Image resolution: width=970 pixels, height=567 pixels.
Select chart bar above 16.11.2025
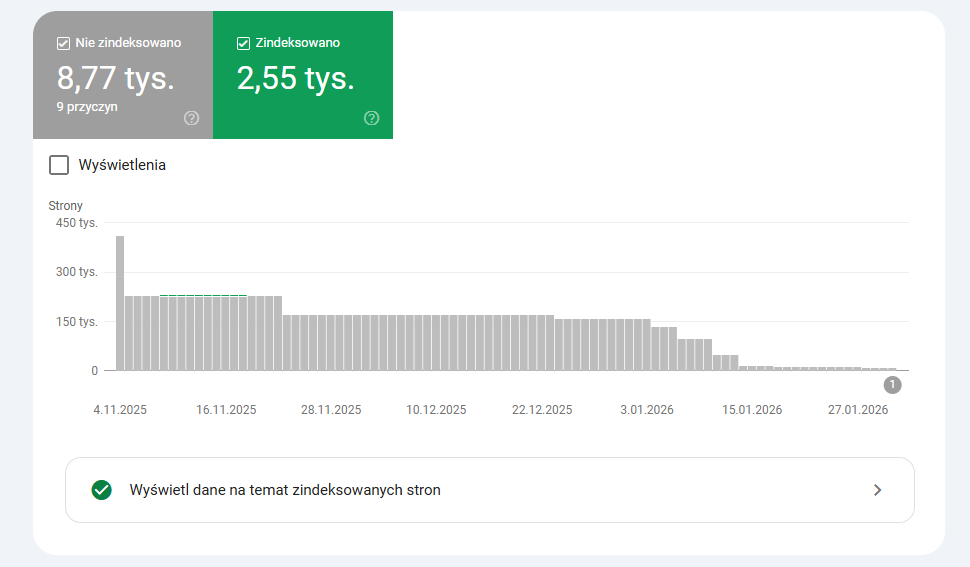pos(226,333)
